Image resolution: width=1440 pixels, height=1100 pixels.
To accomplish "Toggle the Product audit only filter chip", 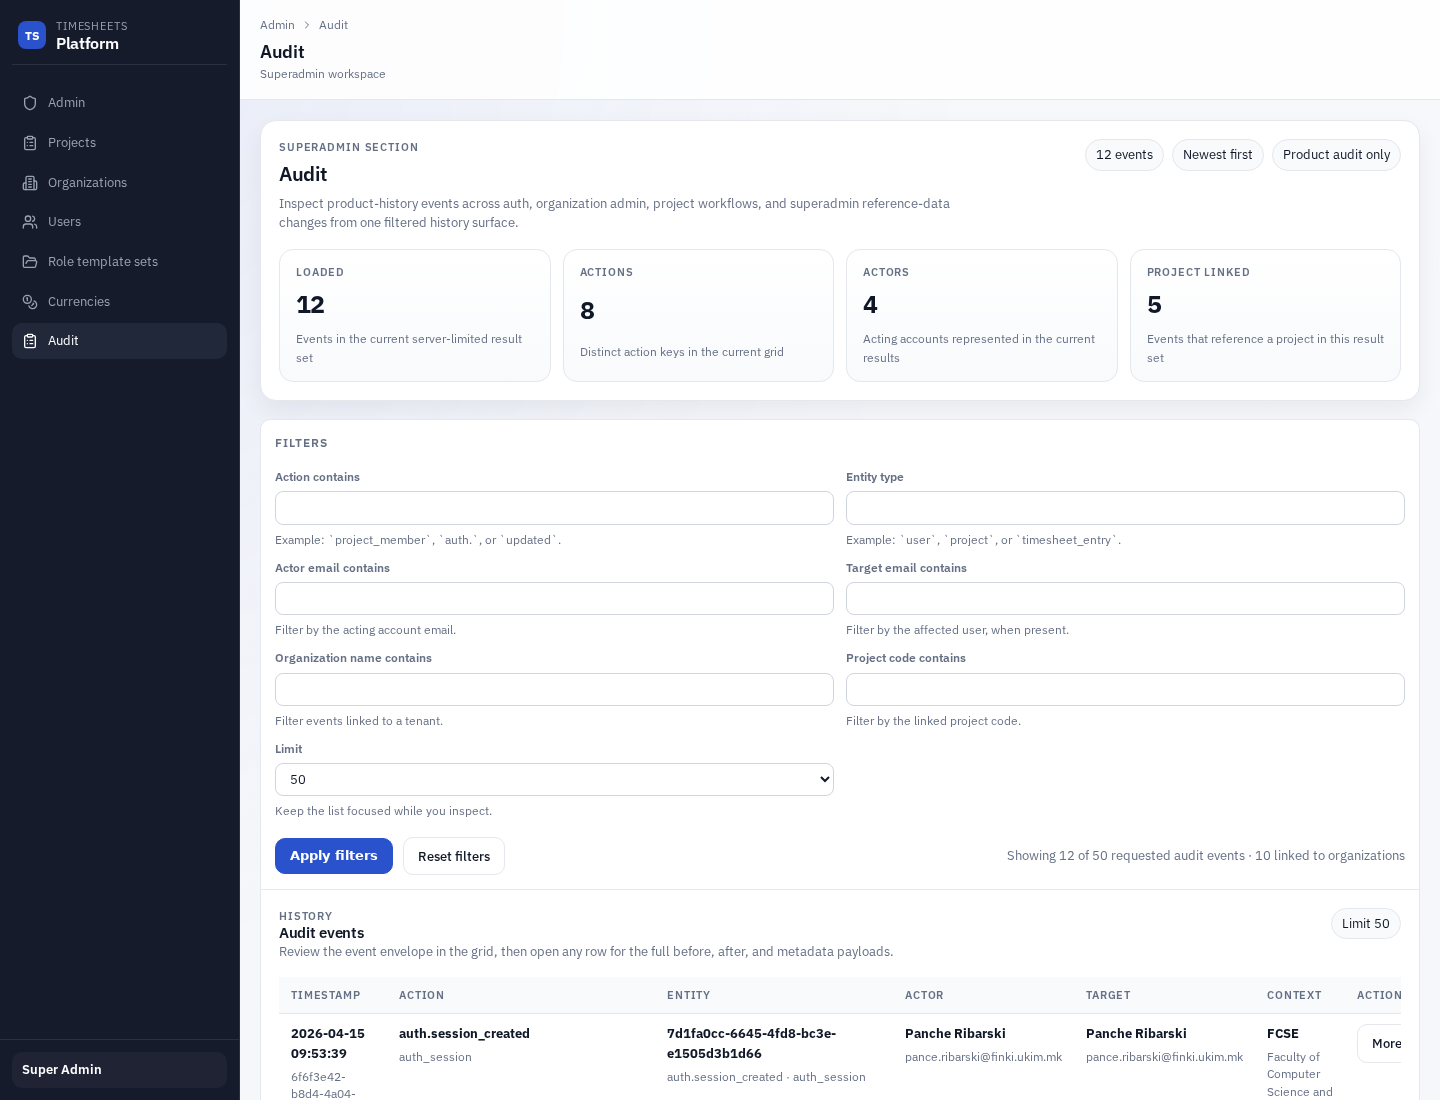I will click(x=1336, y=155).
